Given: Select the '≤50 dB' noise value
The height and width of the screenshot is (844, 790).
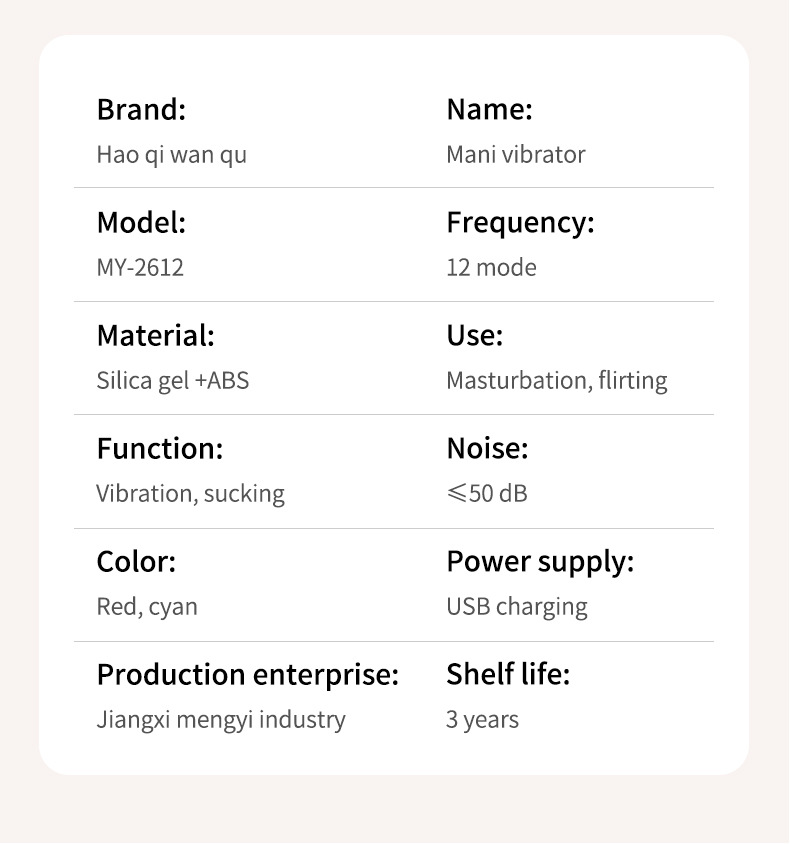Looking at the screenshot, I should pos(486,494).
